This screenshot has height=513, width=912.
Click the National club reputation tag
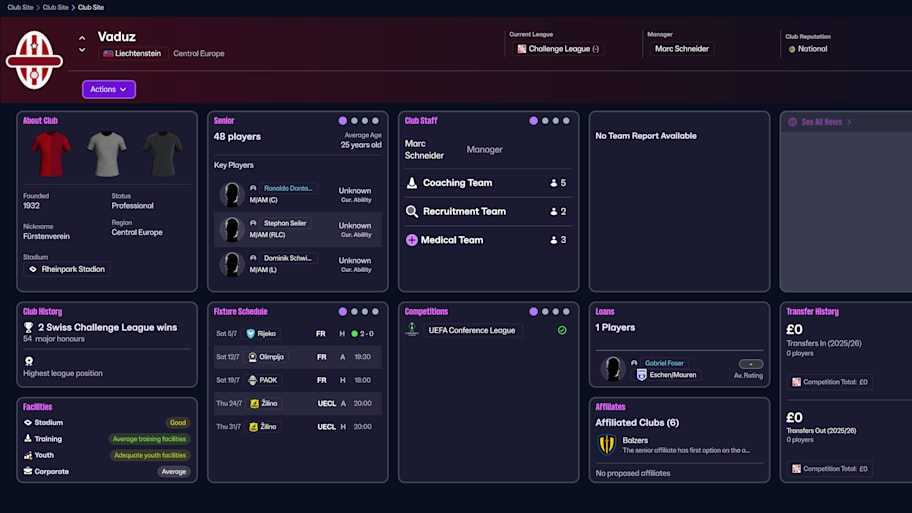[807, 49]
